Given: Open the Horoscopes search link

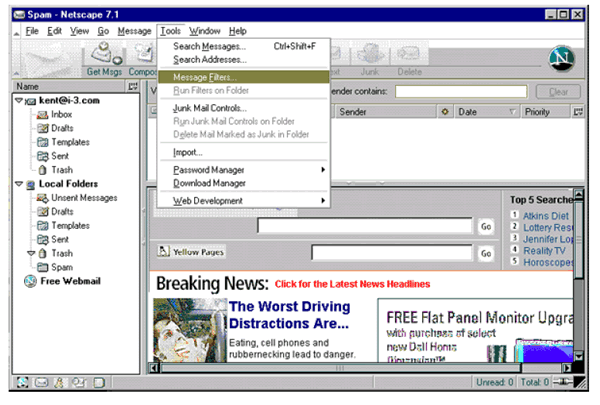Looking at the screenshot, I should click(x=548, y=262).
